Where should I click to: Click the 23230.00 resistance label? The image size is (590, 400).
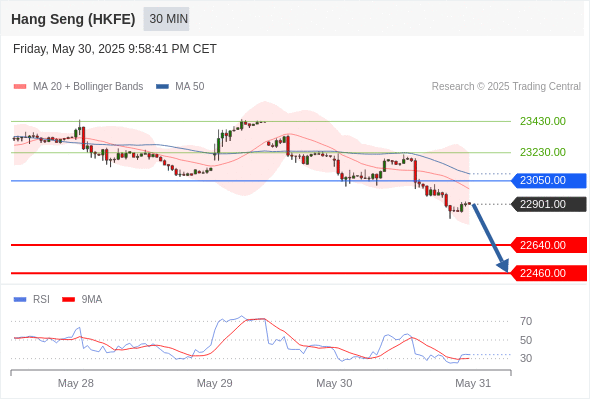coord(543,152)
